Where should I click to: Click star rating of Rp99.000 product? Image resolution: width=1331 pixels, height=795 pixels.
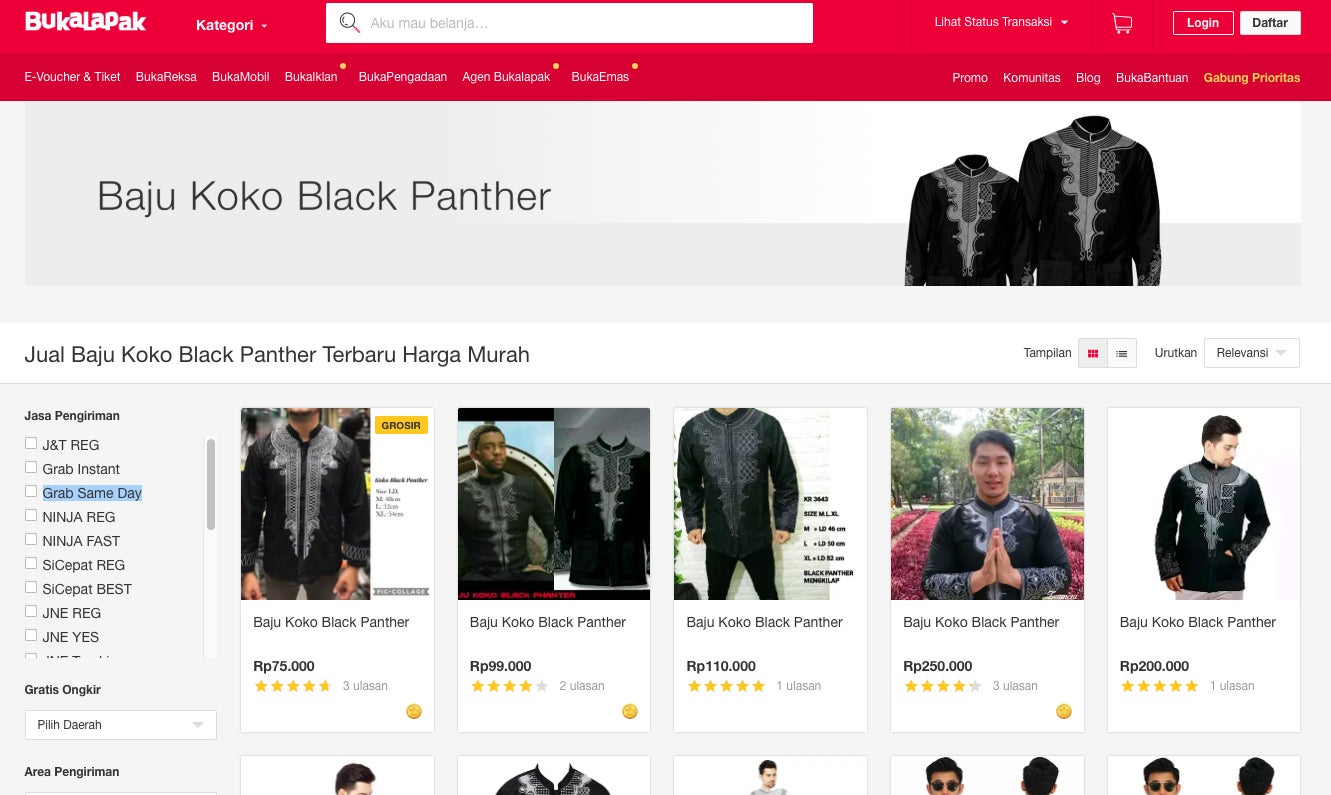509,686
